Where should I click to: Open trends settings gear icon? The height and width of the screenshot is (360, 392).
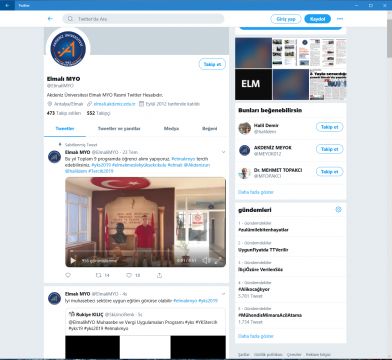coord(338,209)
